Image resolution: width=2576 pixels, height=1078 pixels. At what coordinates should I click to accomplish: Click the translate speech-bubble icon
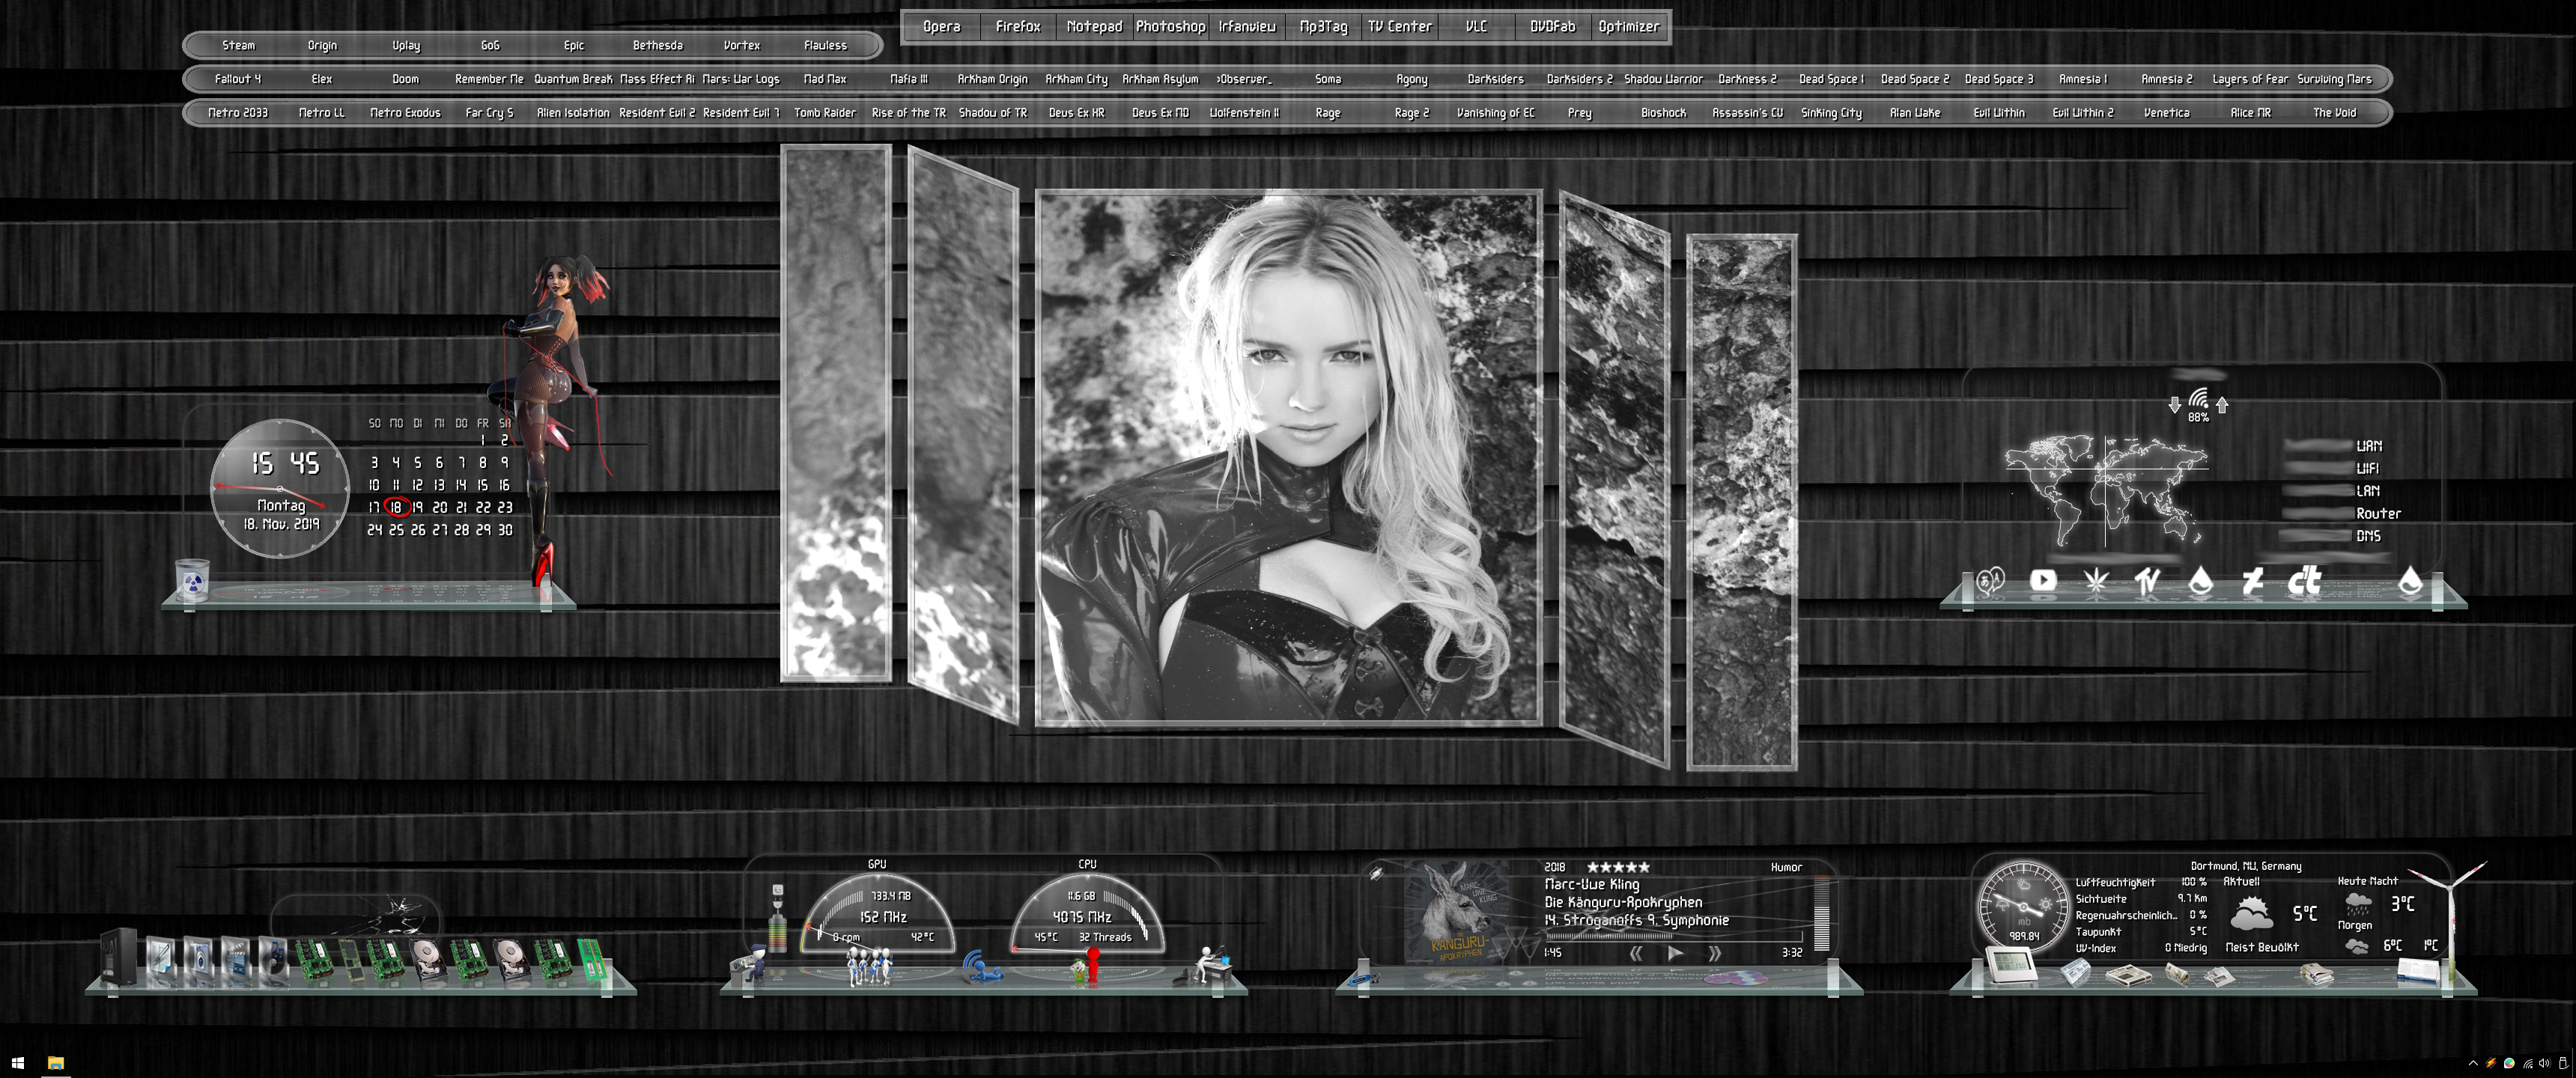pos(1990,580)
